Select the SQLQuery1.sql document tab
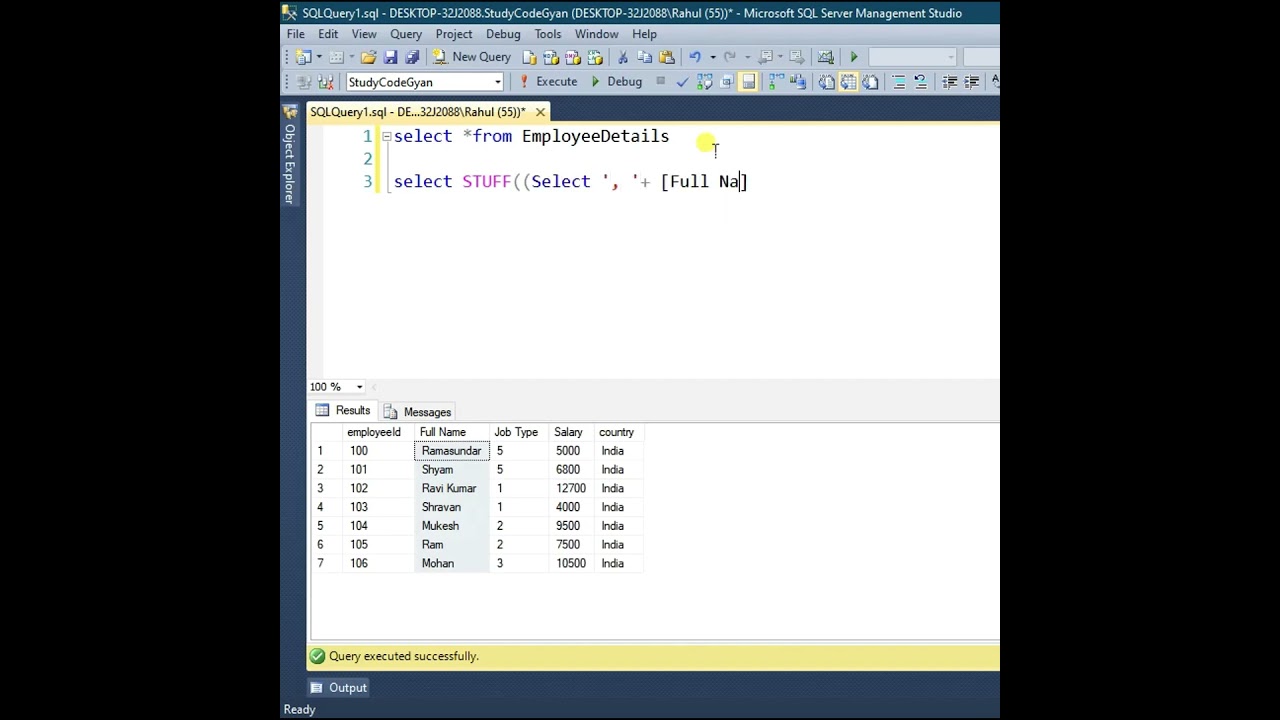The width and height of the screenshot is (1280, 720). (417, 112)
